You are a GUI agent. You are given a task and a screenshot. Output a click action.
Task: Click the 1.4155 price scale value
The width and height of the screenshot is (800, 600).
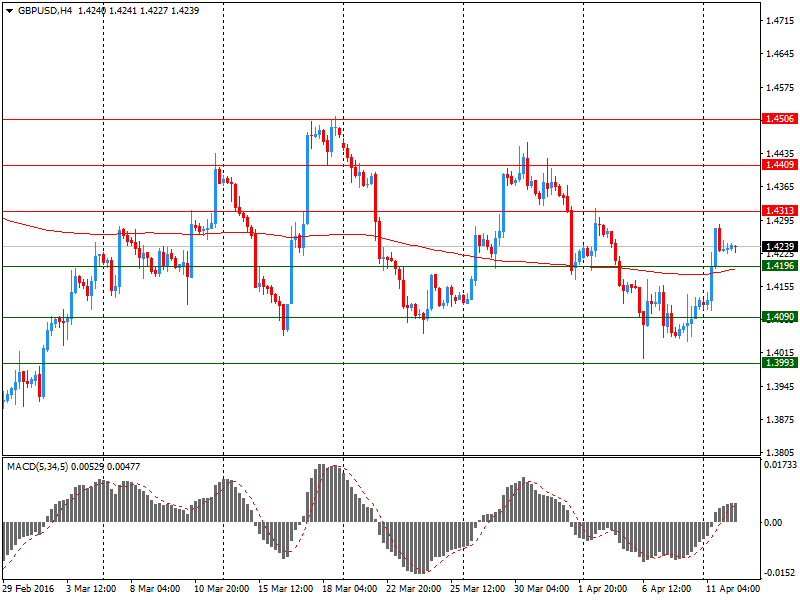coord(780,287)
